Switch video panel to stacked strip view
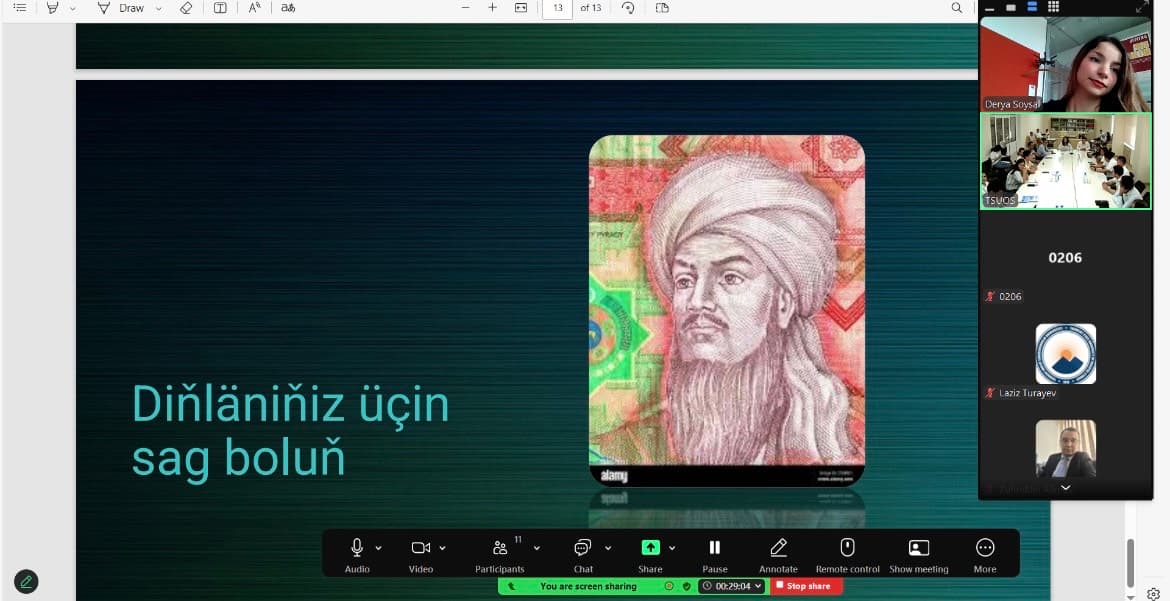Viewport: 1170px width, 601px height. pos(1033,7)
